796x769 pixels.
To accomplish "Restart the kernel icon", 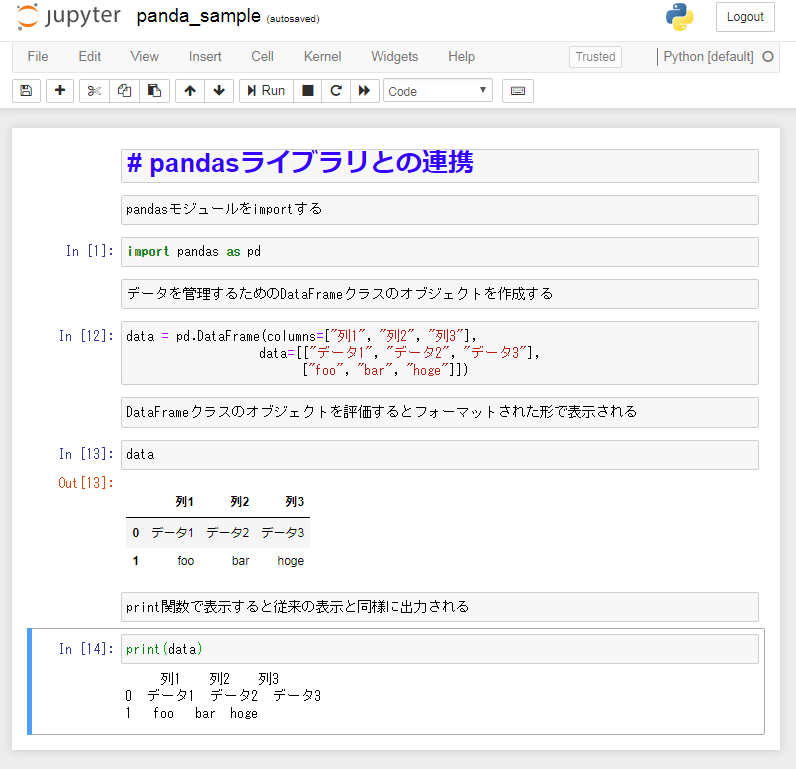I will click(x=336, y=91).
